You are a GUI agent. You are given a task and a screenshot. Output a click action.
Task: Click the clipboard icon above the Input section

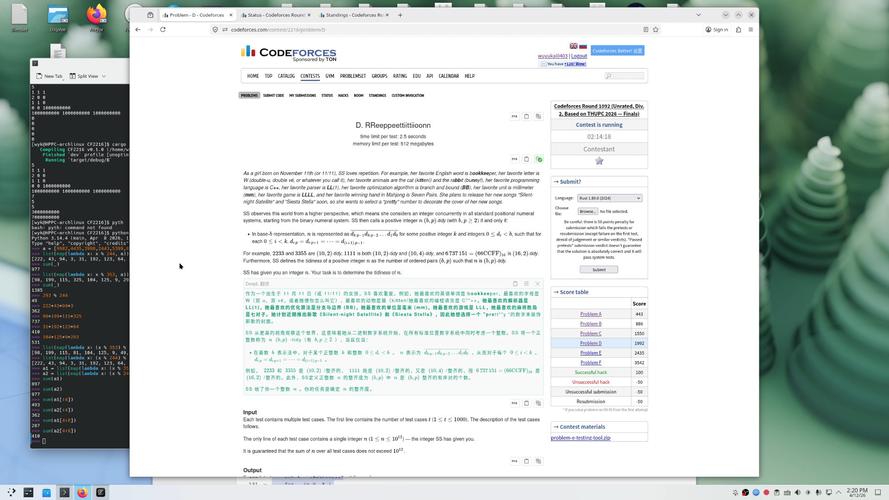[526, 403]
